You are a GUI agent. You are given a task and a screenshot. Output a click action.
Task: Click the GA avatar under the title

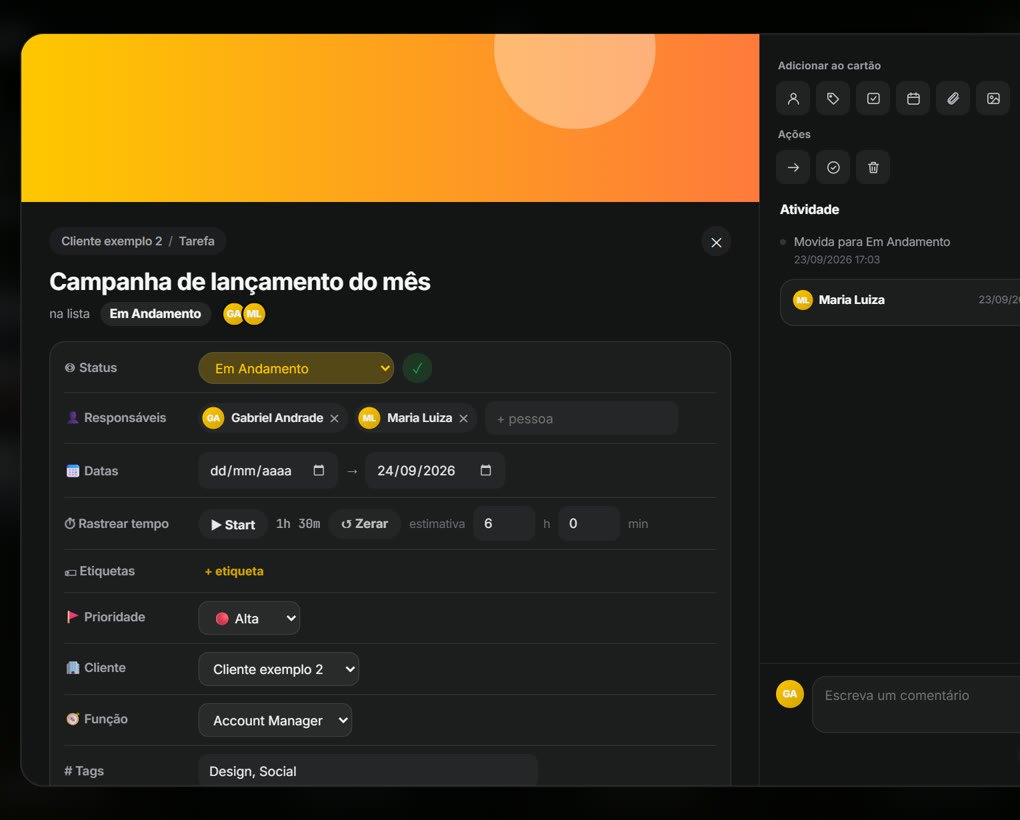[233, 314]
